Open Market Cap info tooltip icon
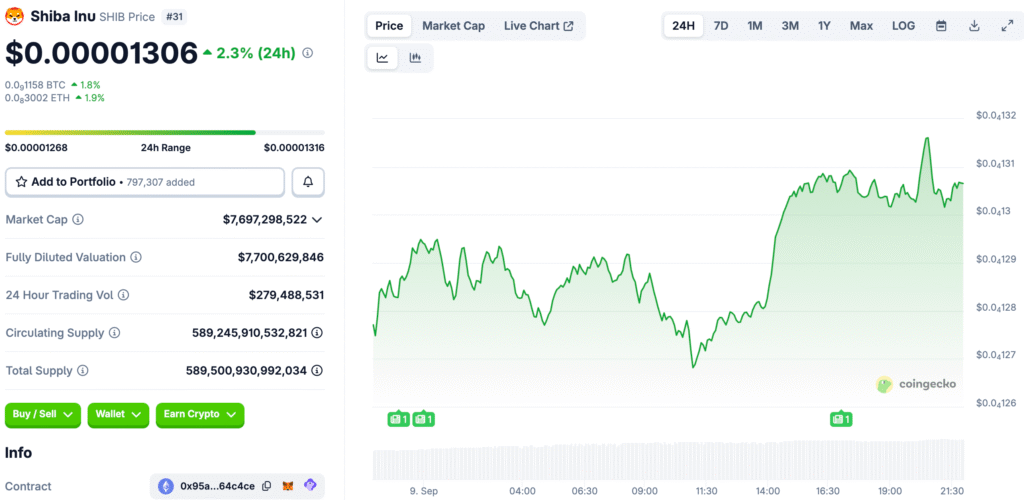The image size is (1024, 500). click(78, 219)
